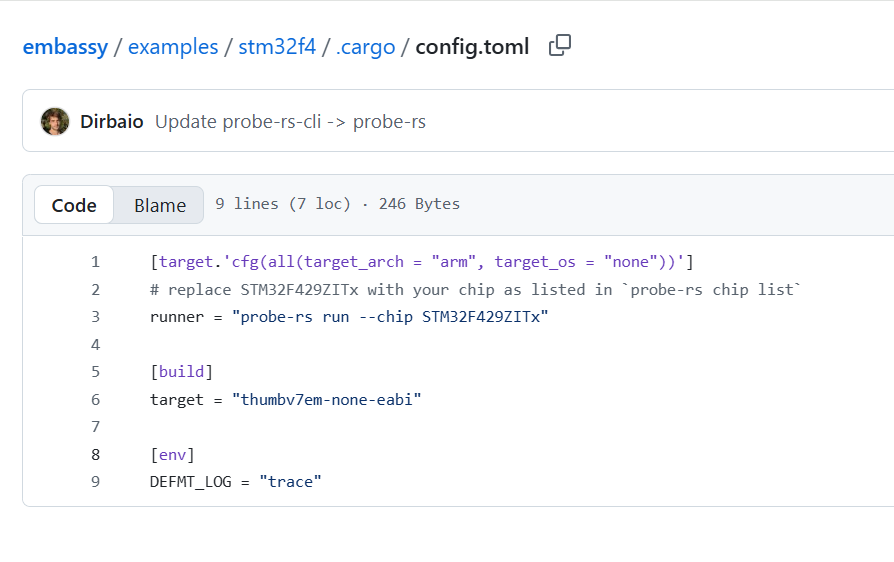This screenshot has width=894, height=562.
Task: Go to the stm32f4 directory breadcrumb
Action: click(274, 47)
